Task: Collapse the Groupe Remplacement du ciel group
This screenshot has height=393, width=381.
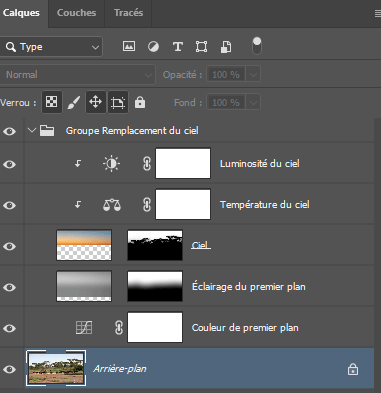Action: [32, 130]
